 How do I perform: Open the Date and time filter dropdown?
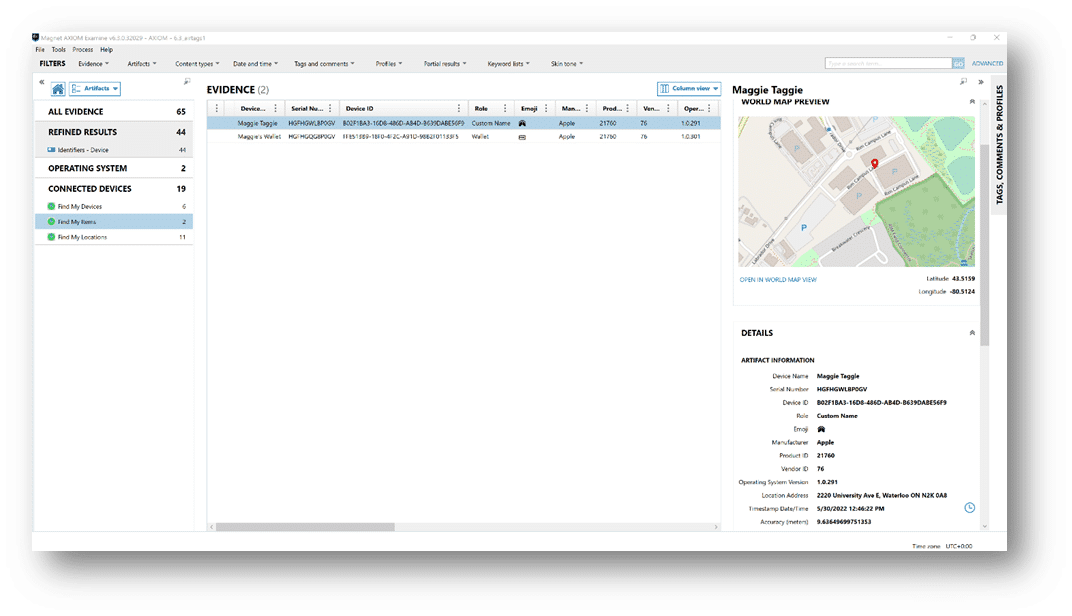point(255,64)
